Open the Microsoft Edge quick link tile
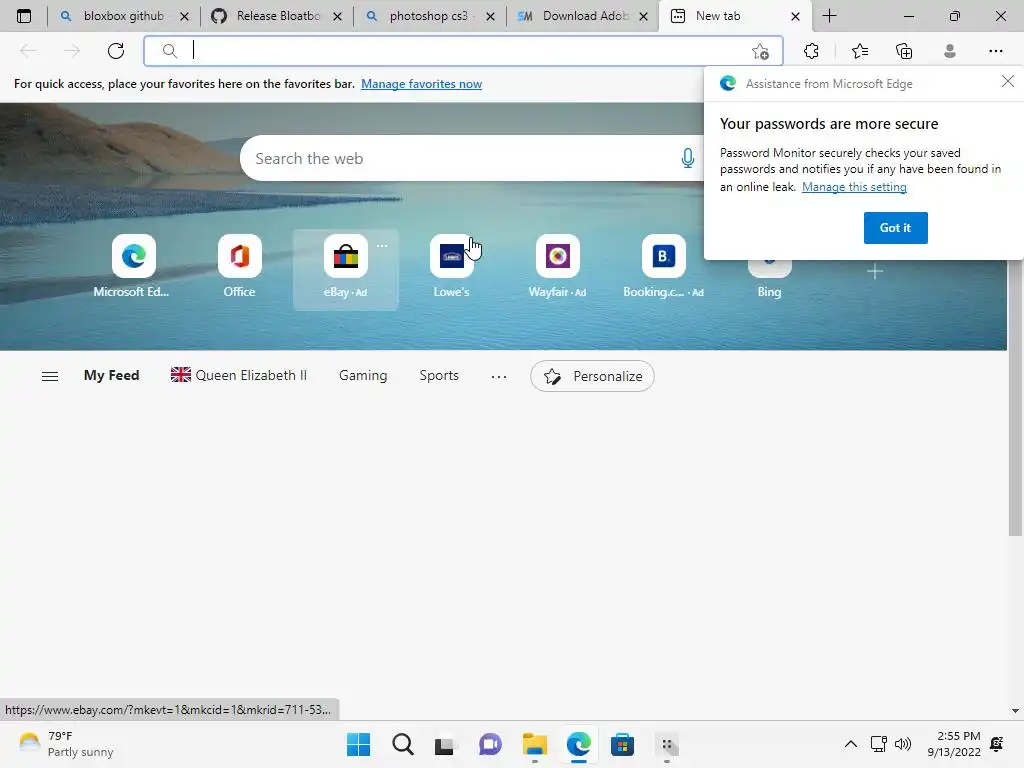Screen dimensions: 1024x768 pos(133,268)
